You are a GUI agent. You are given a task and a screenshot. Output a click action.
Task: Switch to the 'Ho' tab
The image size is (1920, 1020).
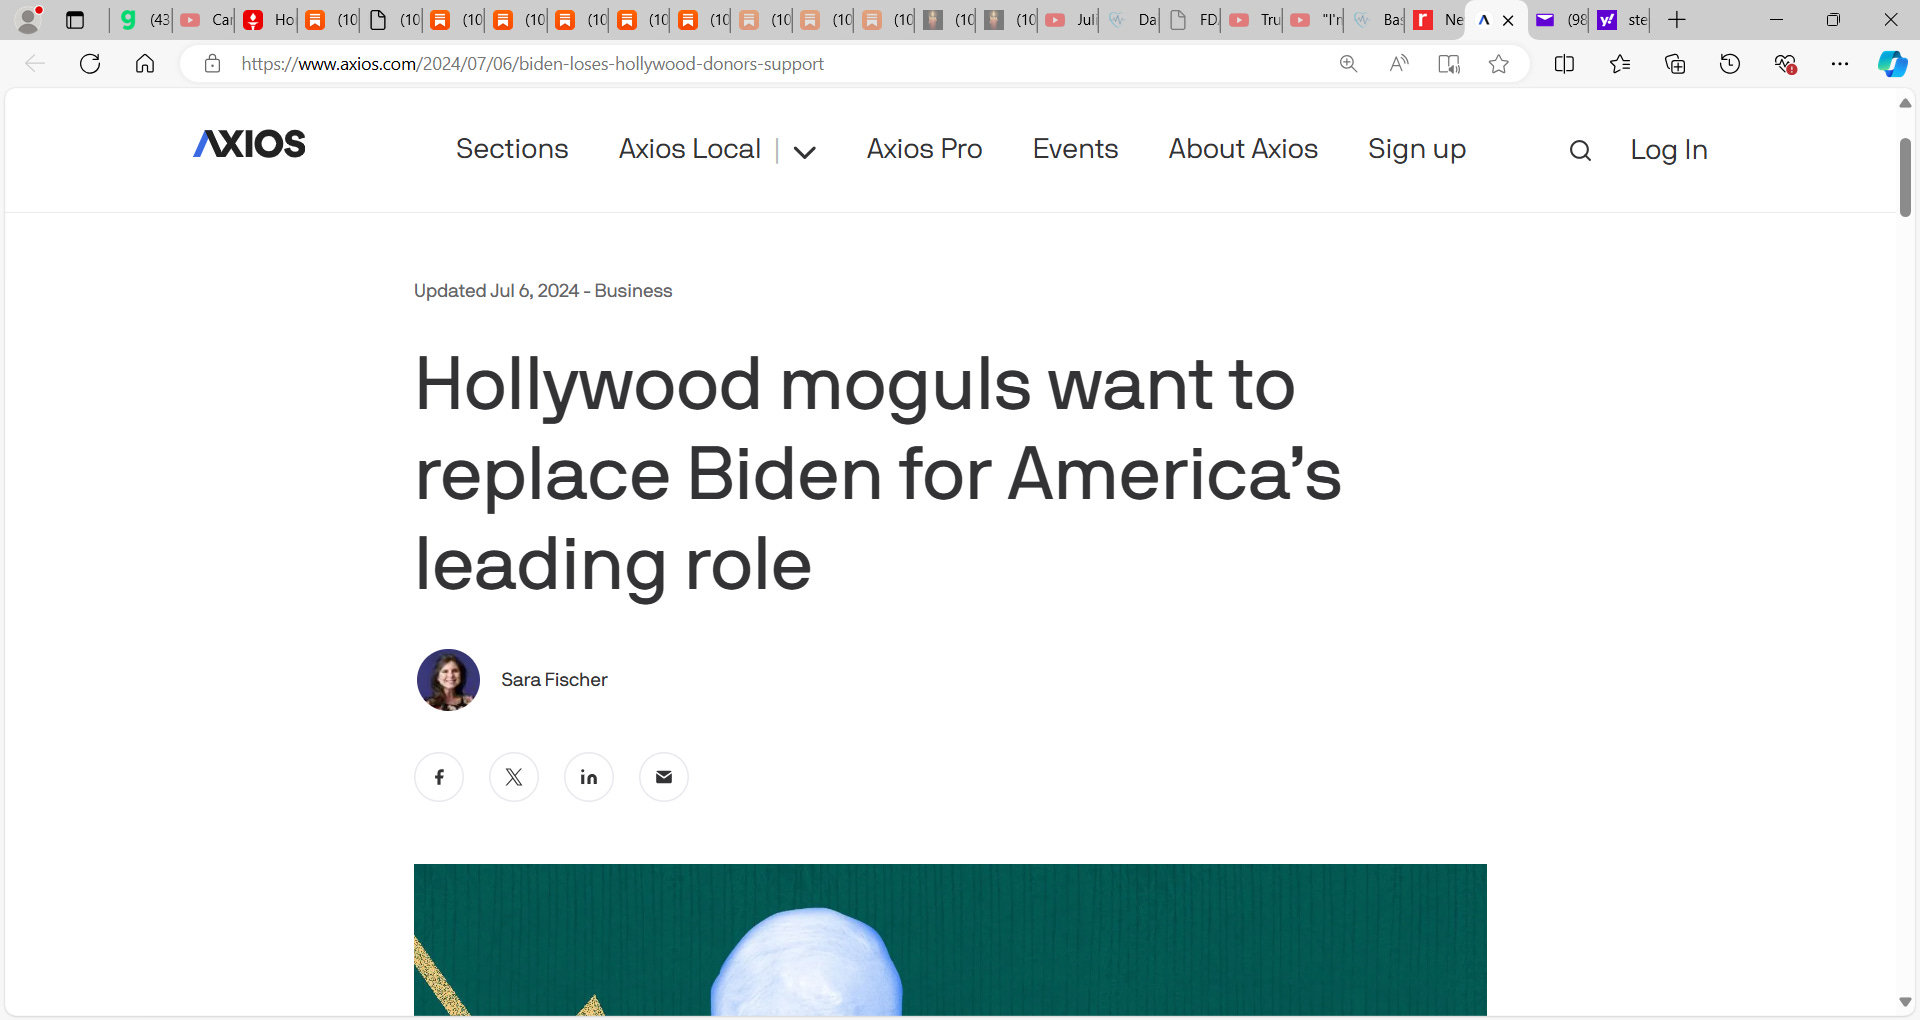[268, 20]
